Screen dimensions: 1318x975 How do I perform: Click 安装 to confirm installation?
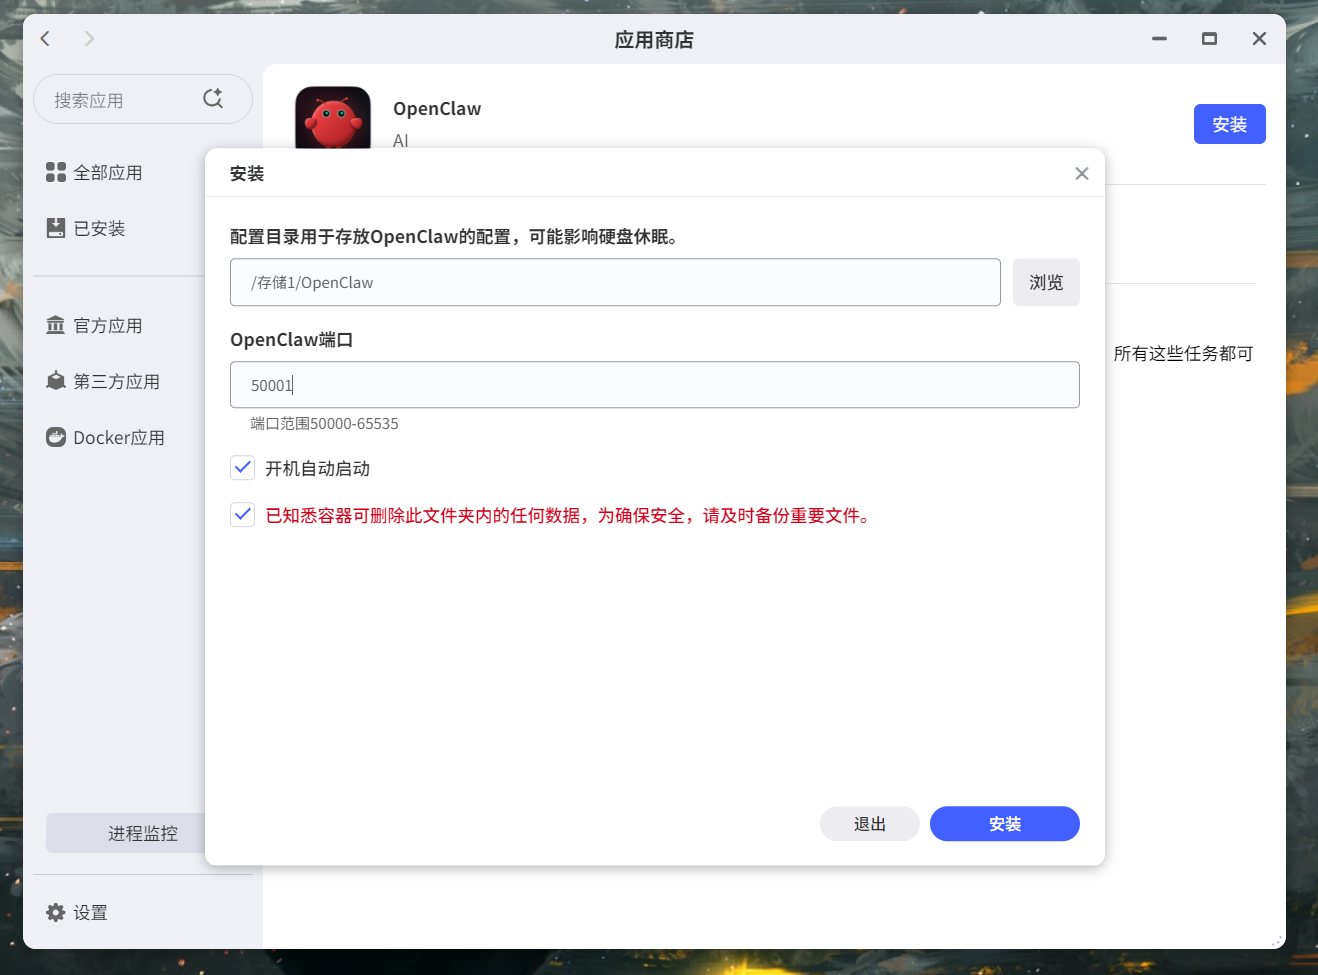(x=1004, y=823)
